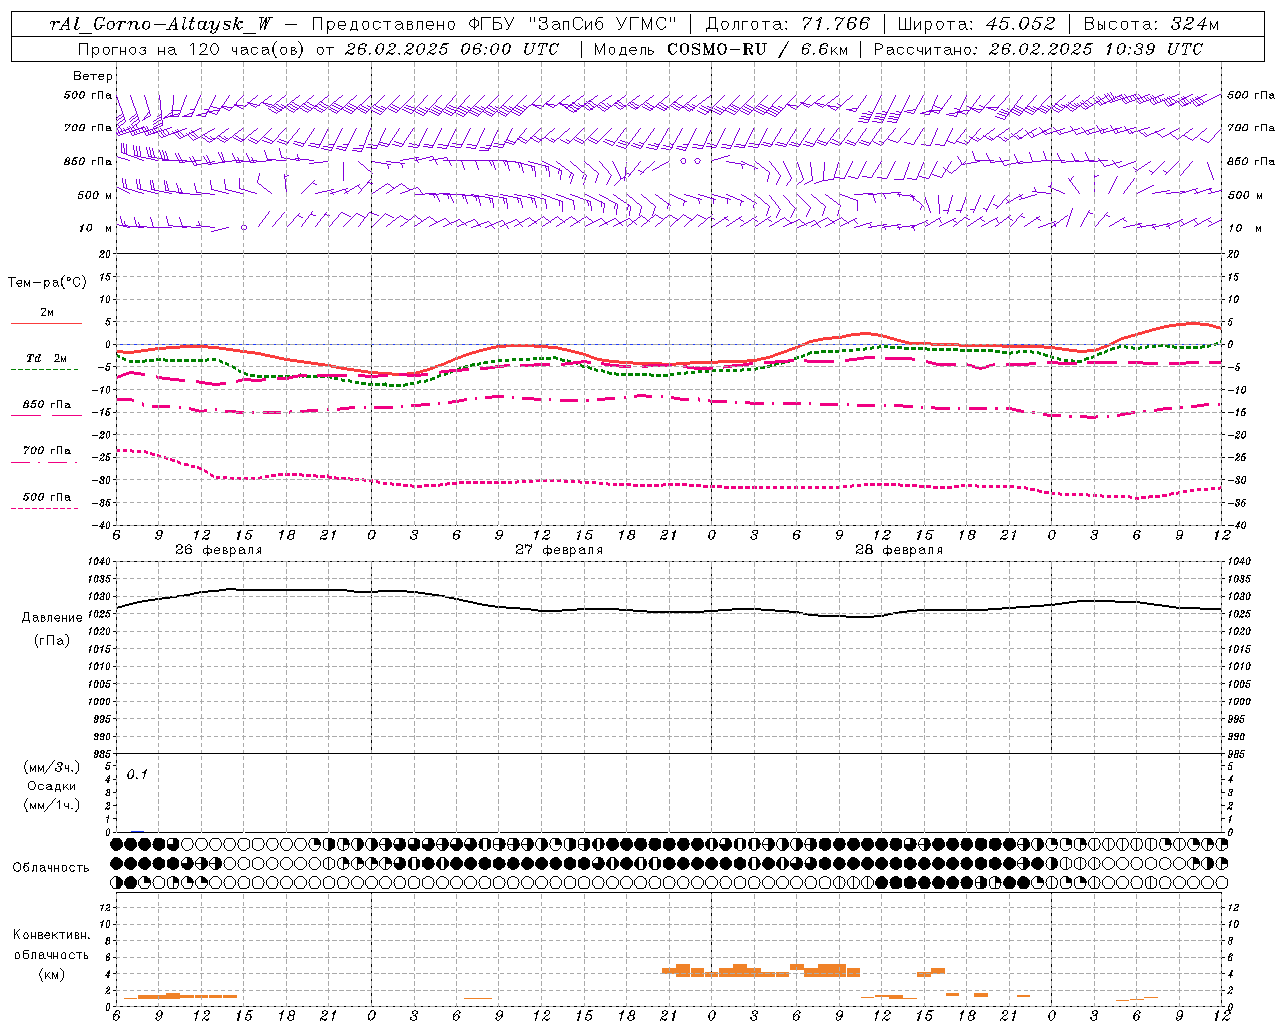Click the 10 м wind level label on left
The height and width of the screenshot is (1024, 1280).
click(x=95, y=228)
